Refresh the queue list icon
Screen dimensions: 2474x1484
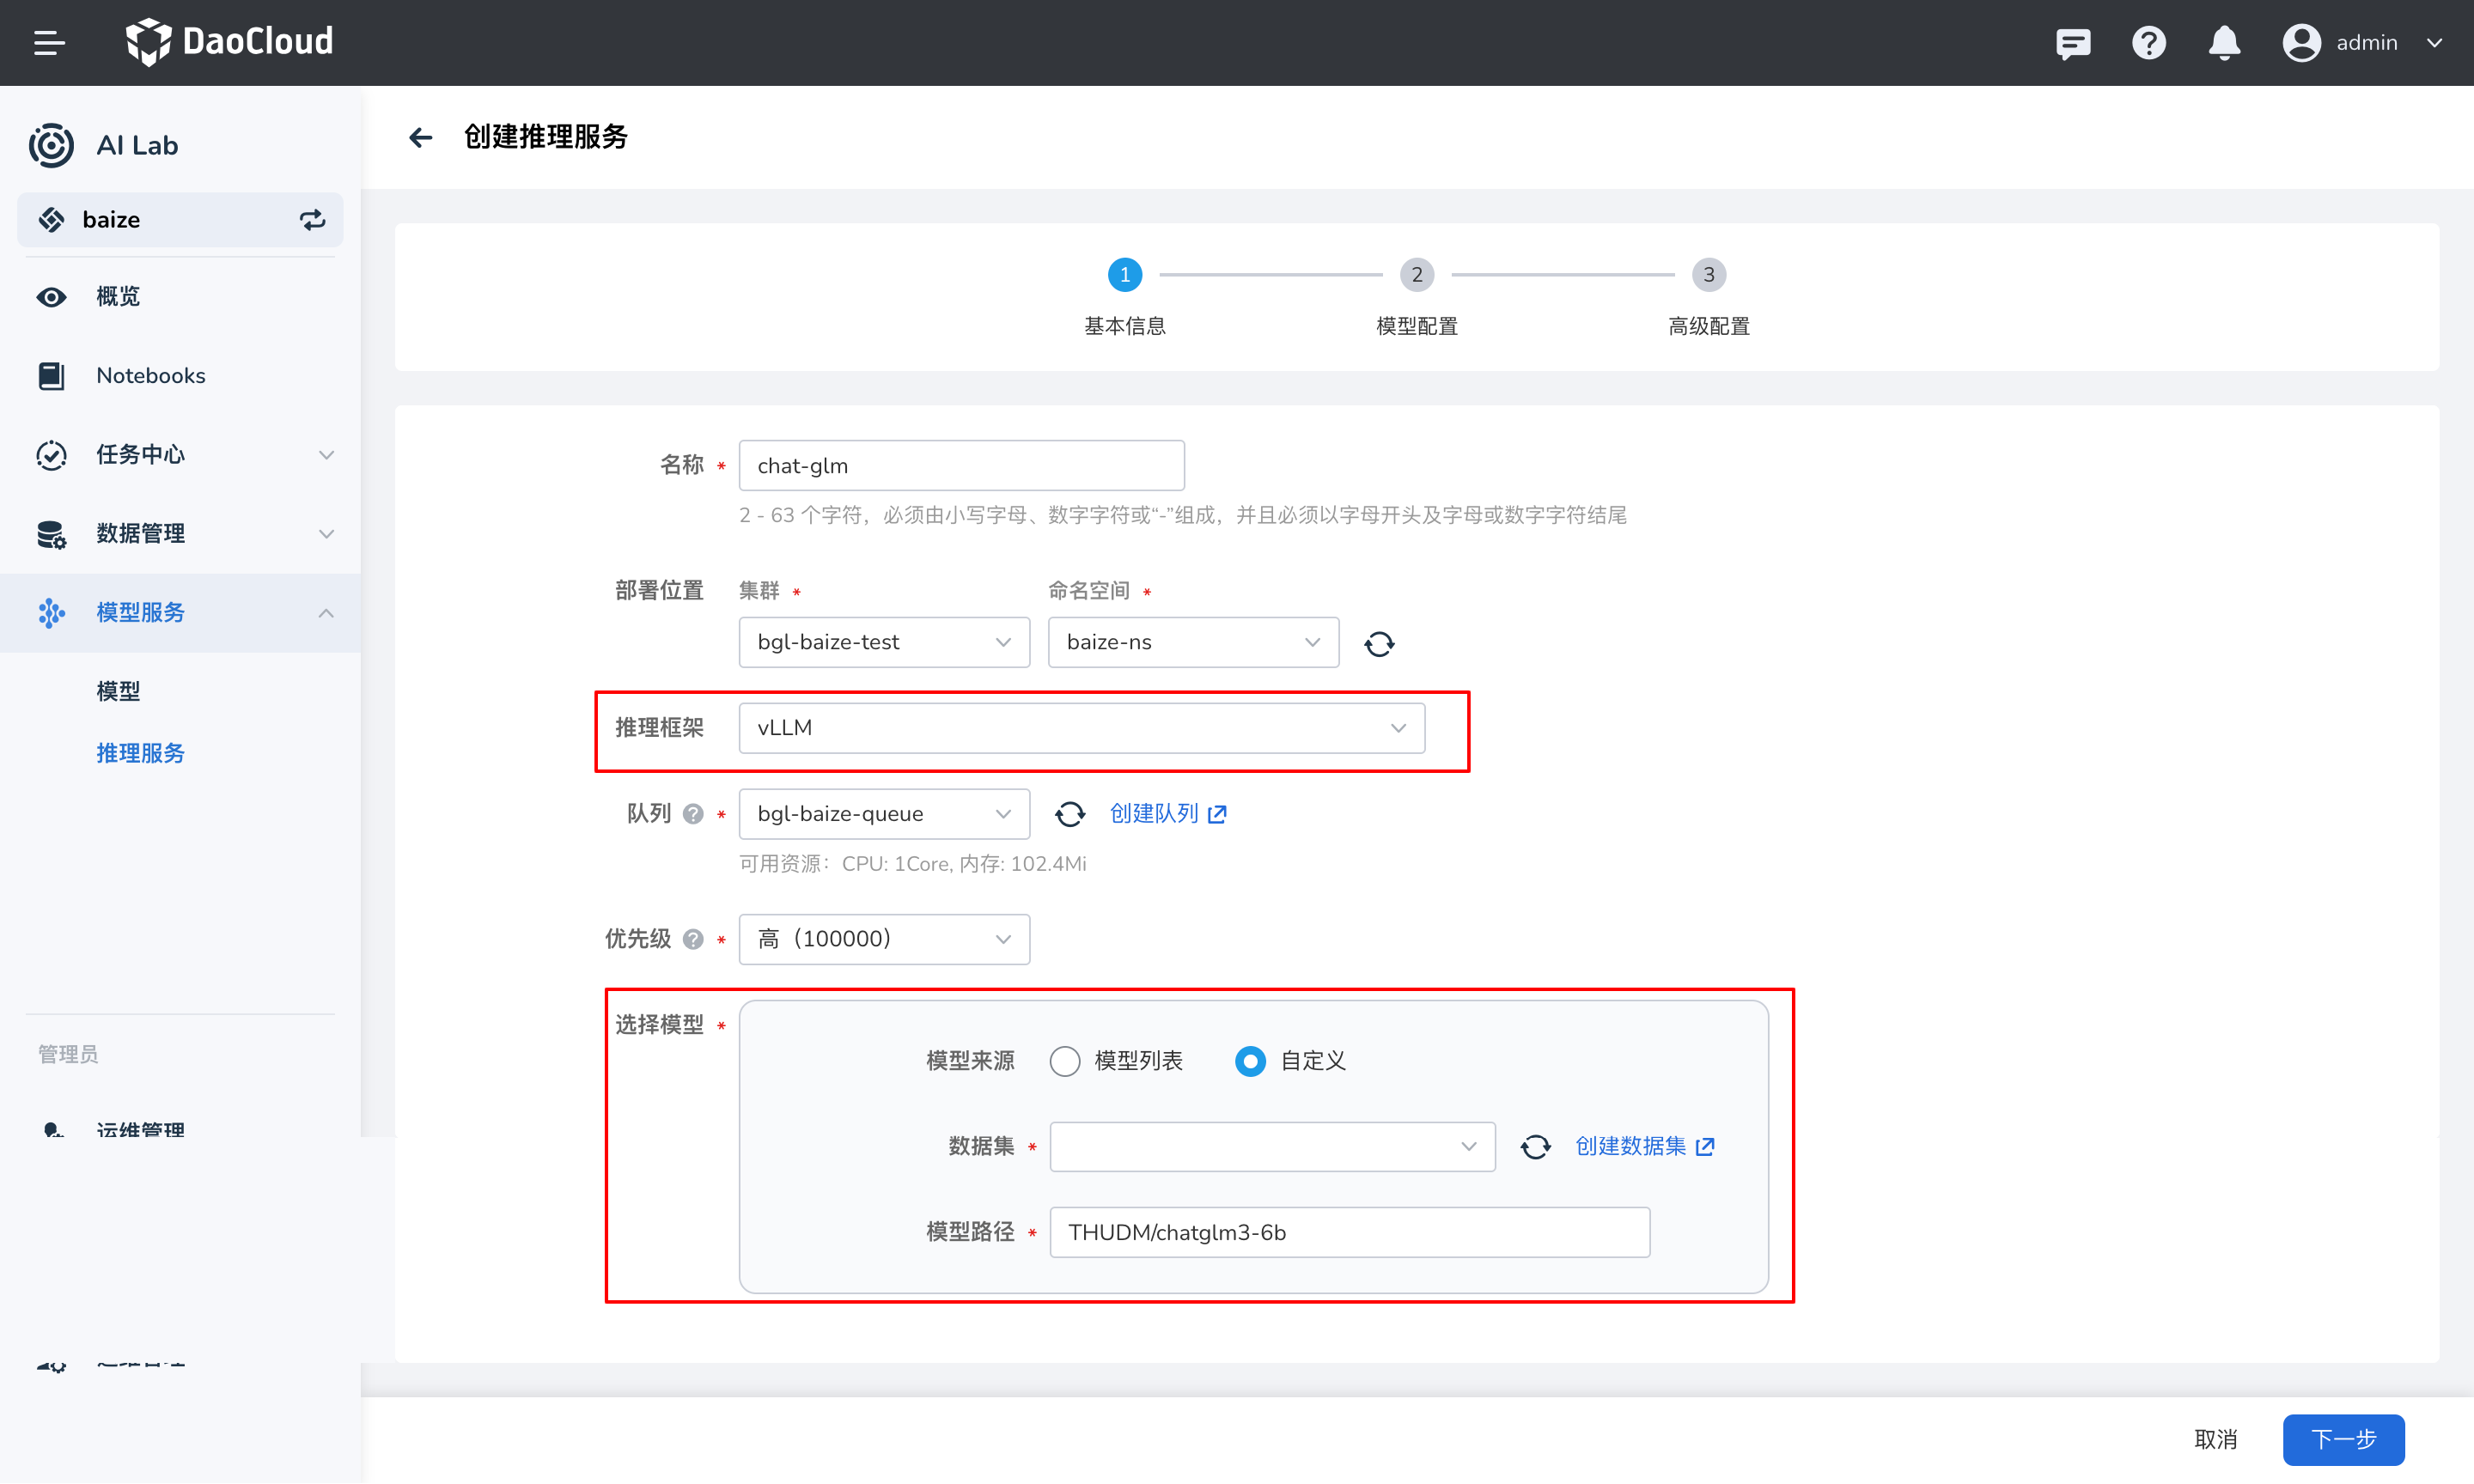[1069, 814]
